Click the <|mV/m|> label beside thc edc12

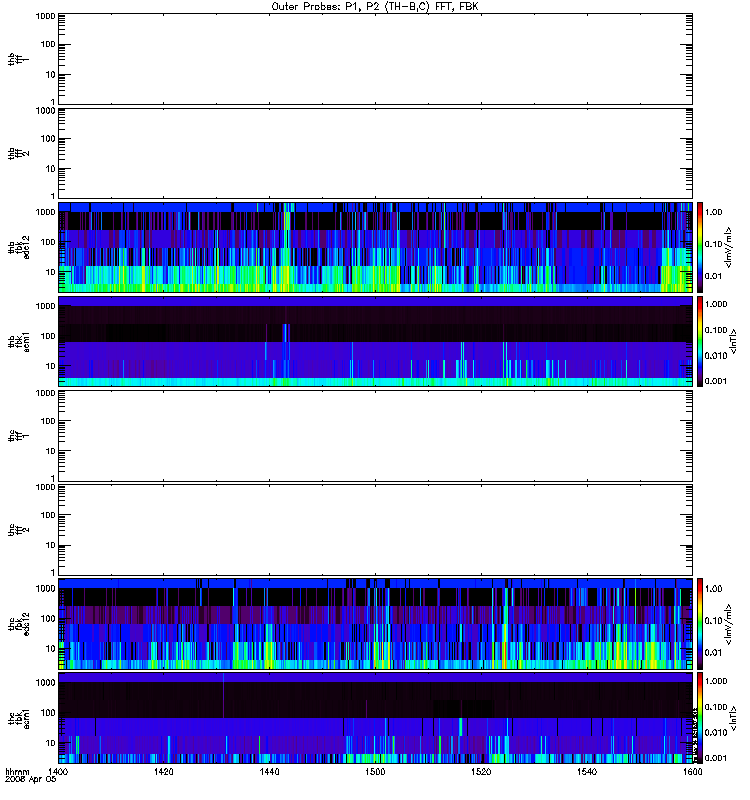tap(729, 624)
